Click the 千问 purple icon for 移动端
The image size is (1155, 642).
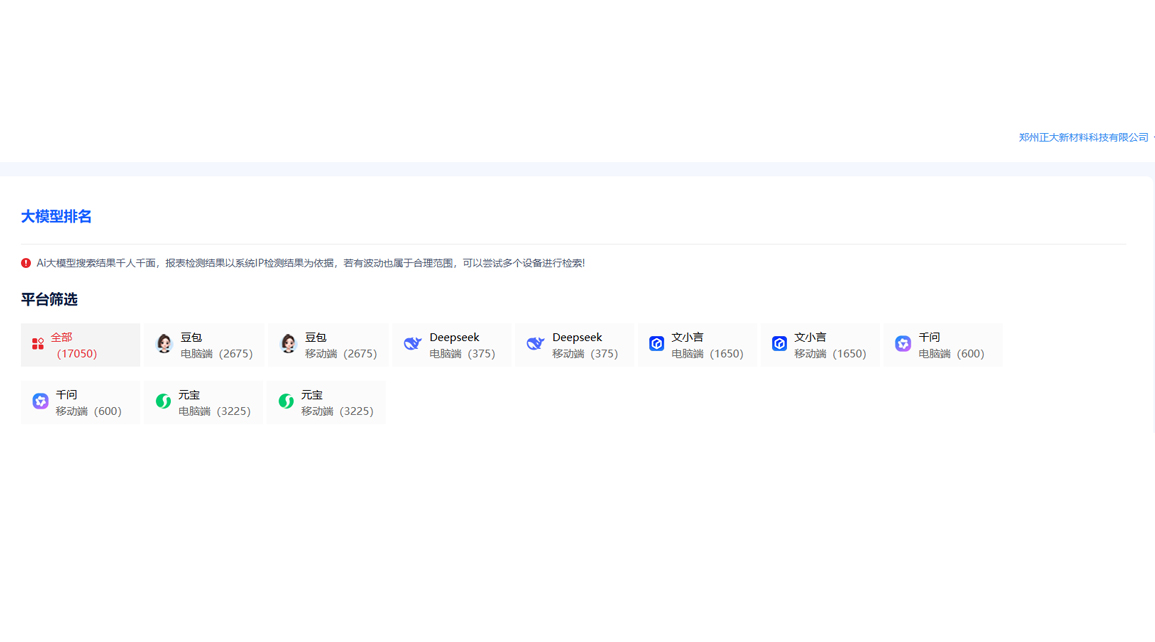[x=40, y=402]
